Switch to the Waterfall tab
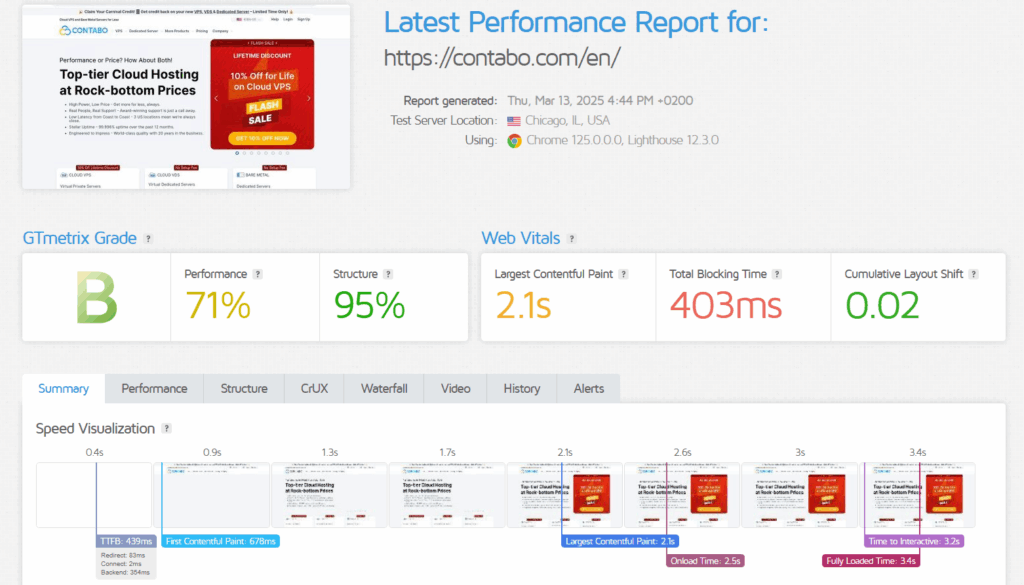1024x585 pixels. coord(384,388)
